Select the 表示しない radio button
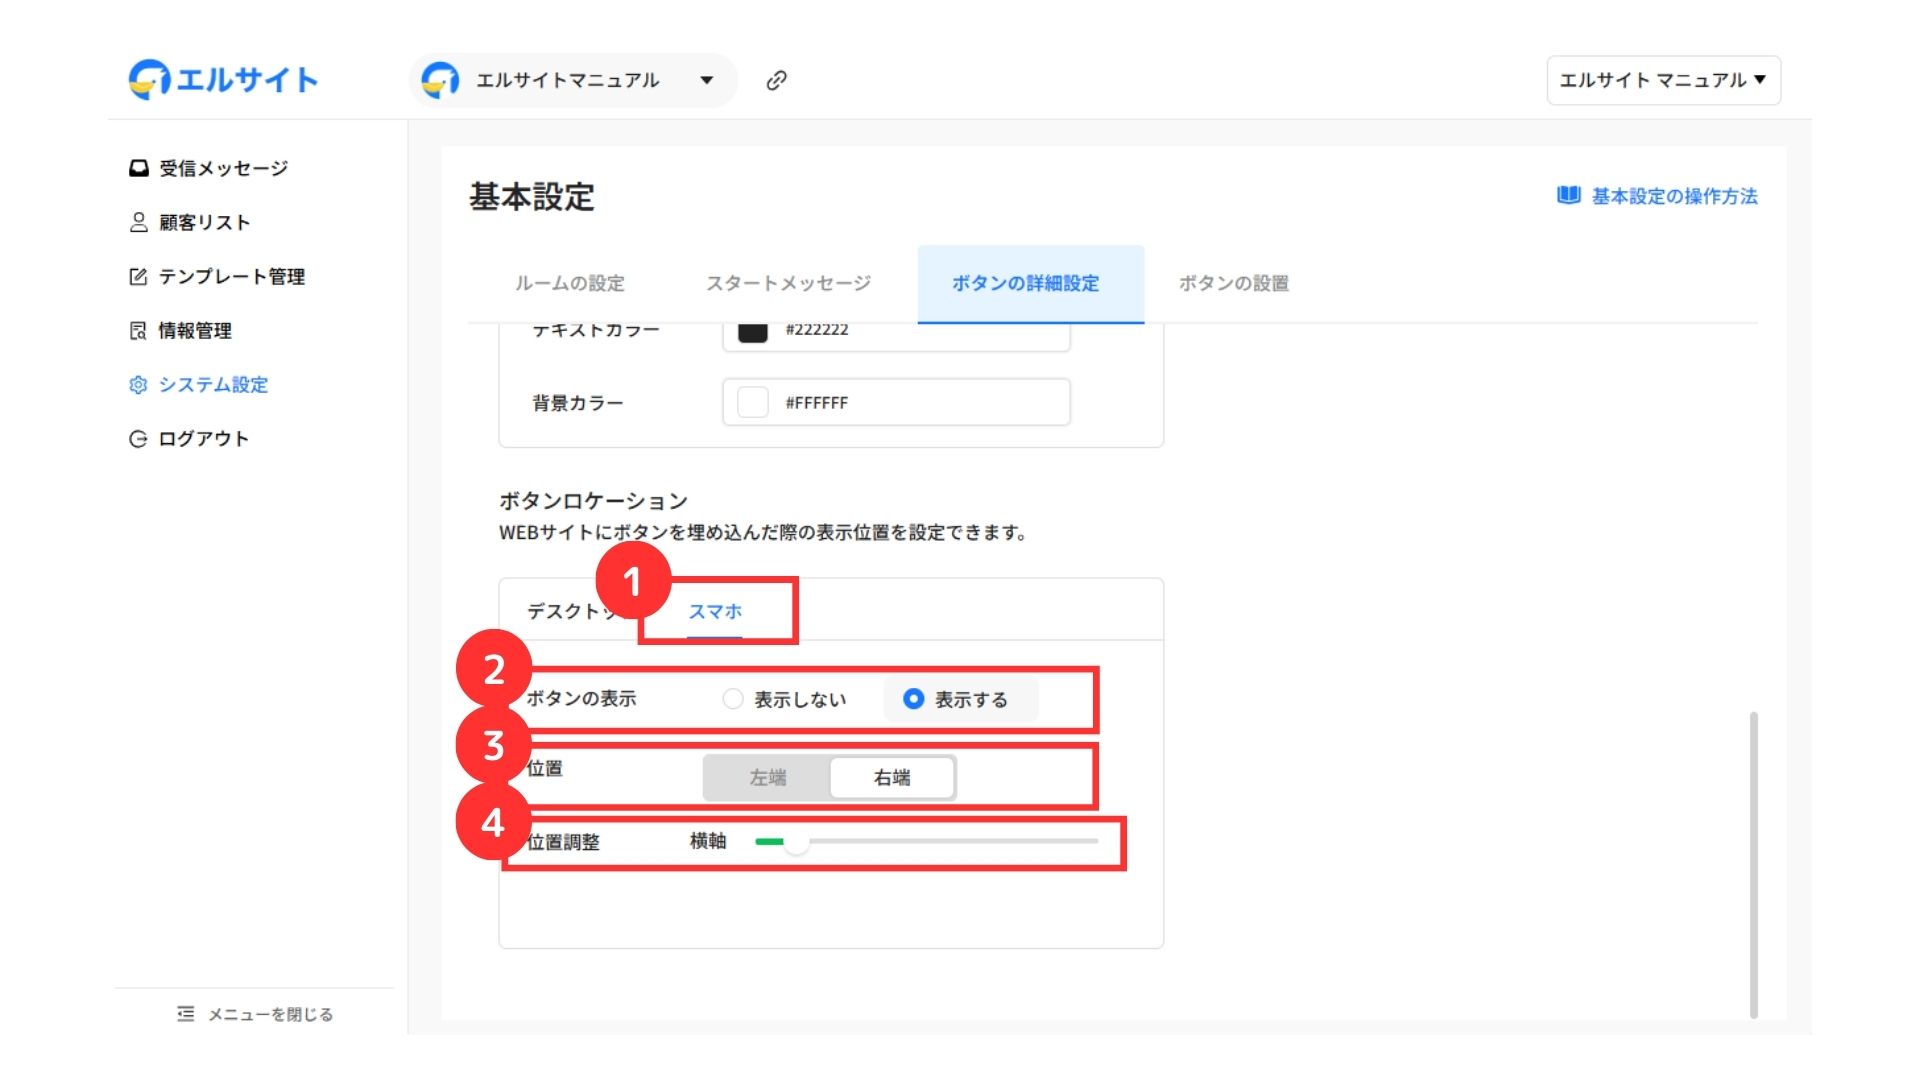 click(x=733, y=699)
